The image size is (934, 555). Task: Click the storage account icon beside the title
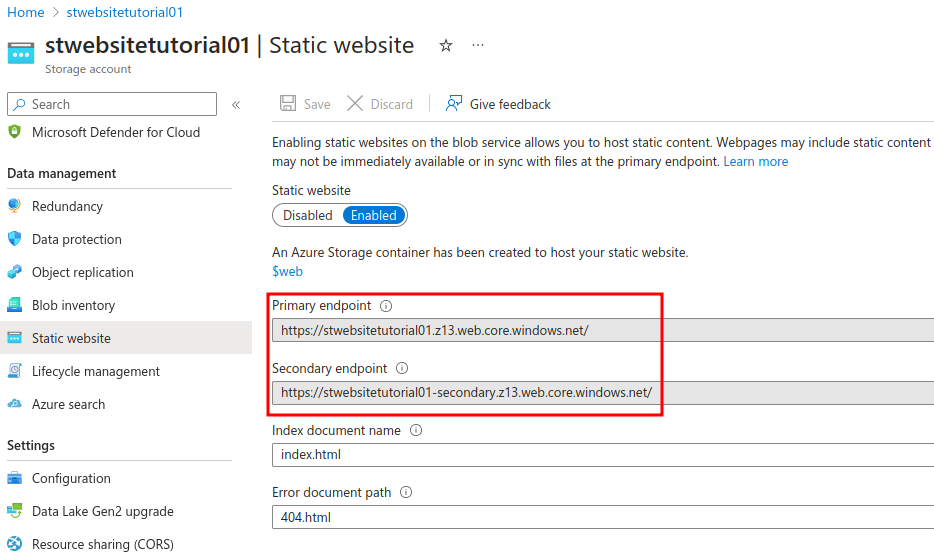(21, 53)
